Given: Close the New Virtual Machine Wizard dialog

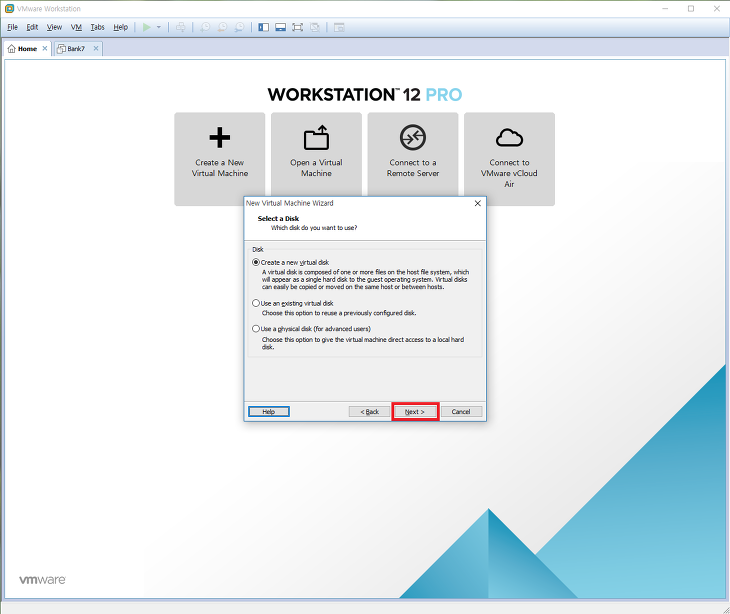Looking at the screenshot, I should [478, 203].
